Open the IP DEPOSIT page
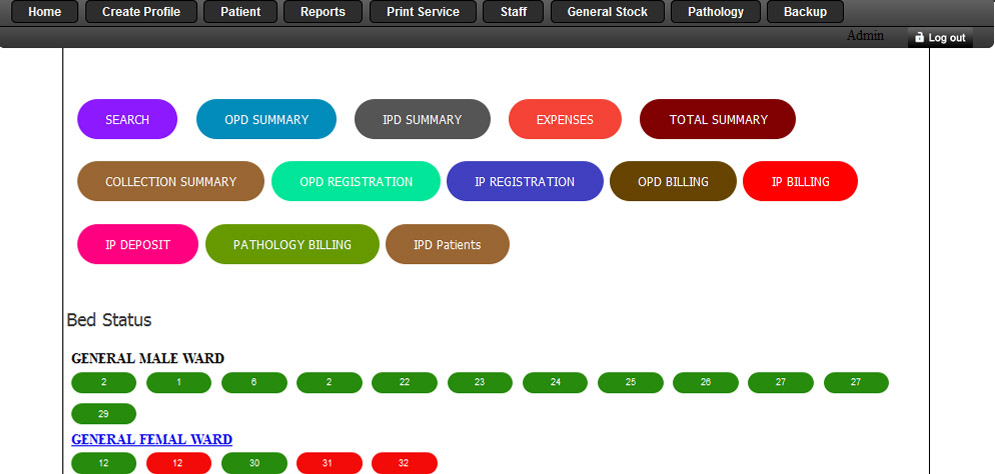 click(138, 244)
